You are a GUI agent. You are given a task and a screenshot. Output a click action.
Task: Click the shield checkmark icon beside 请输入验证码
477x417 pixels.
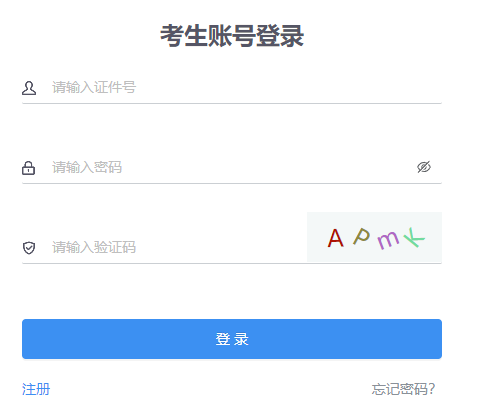click(29, 248)
